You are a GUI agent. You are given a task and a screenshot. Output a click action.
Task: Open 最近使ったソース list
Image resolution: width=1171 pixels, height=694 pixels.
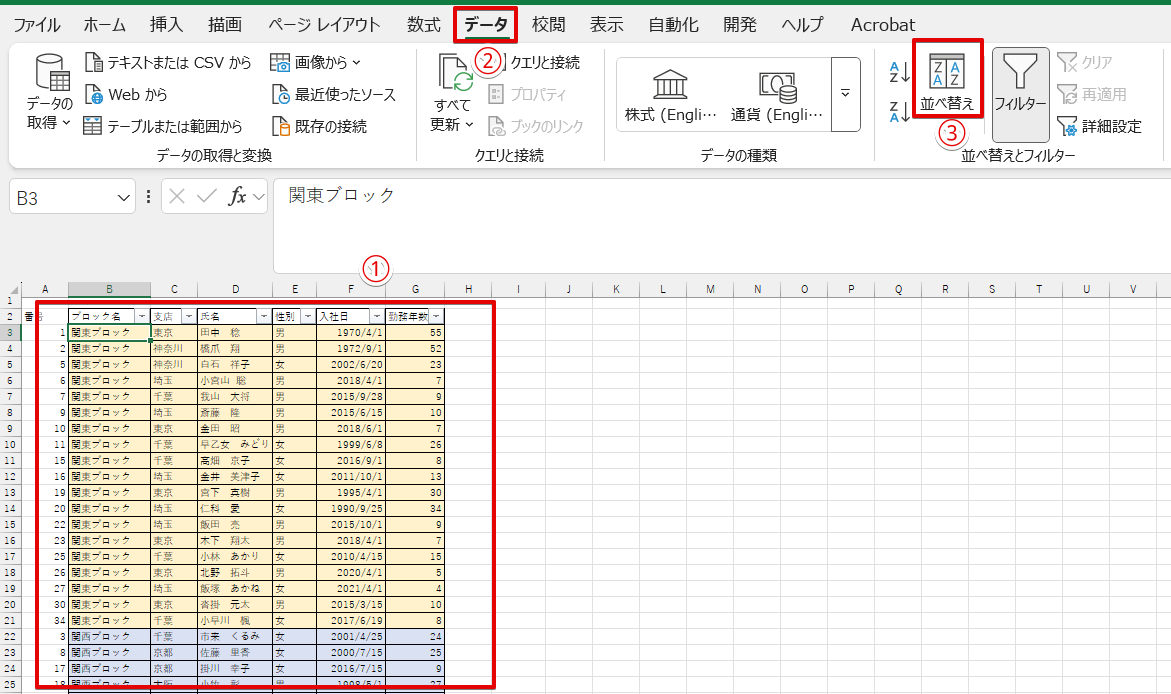point(334,94)
